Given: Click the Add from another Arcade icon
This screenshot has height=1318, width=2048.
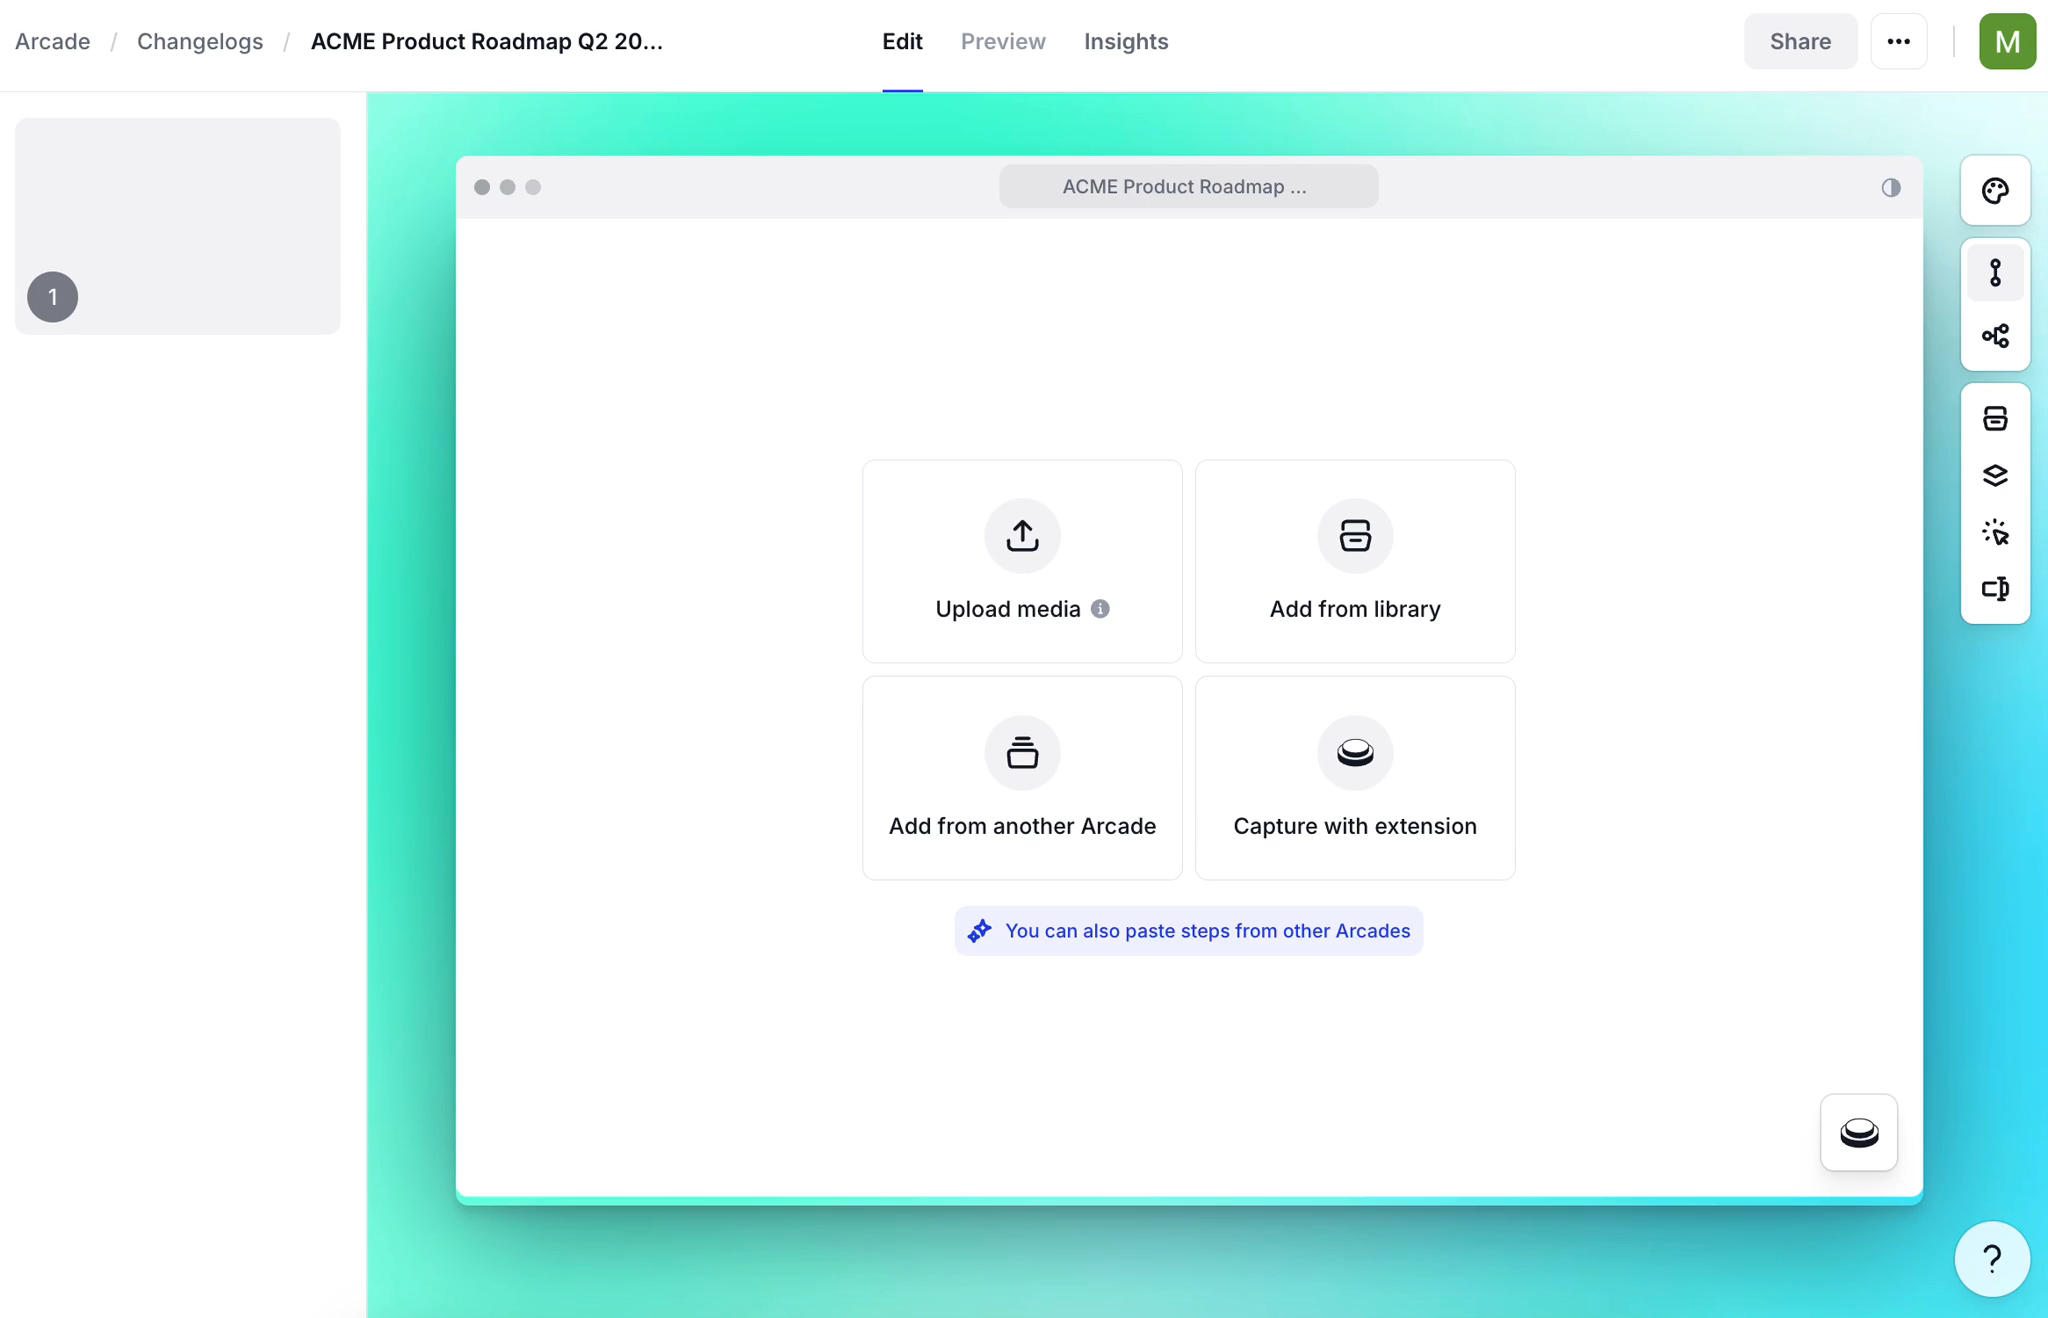Looking at the screenshot, I should point(1022,753).
